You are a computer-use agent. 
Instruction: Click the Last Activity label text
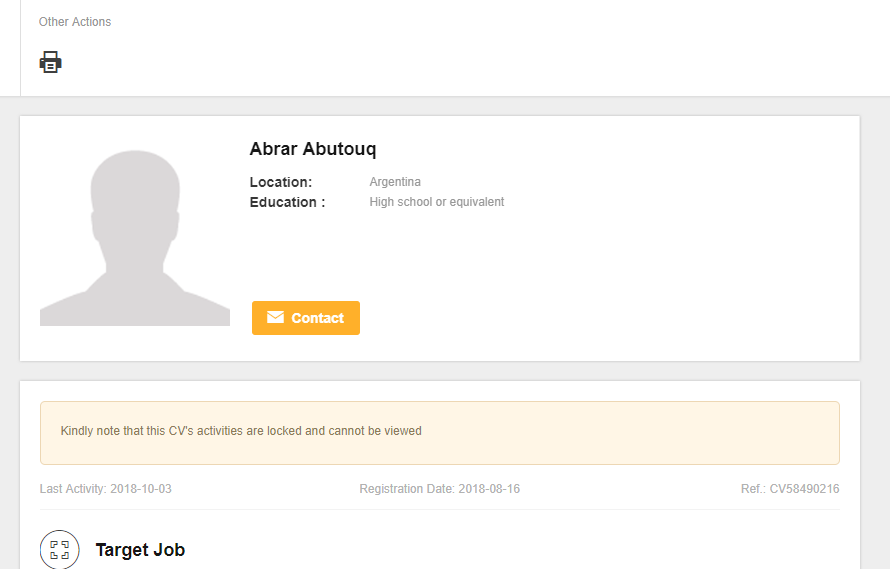pyautogui.click(x=73, y=489)
